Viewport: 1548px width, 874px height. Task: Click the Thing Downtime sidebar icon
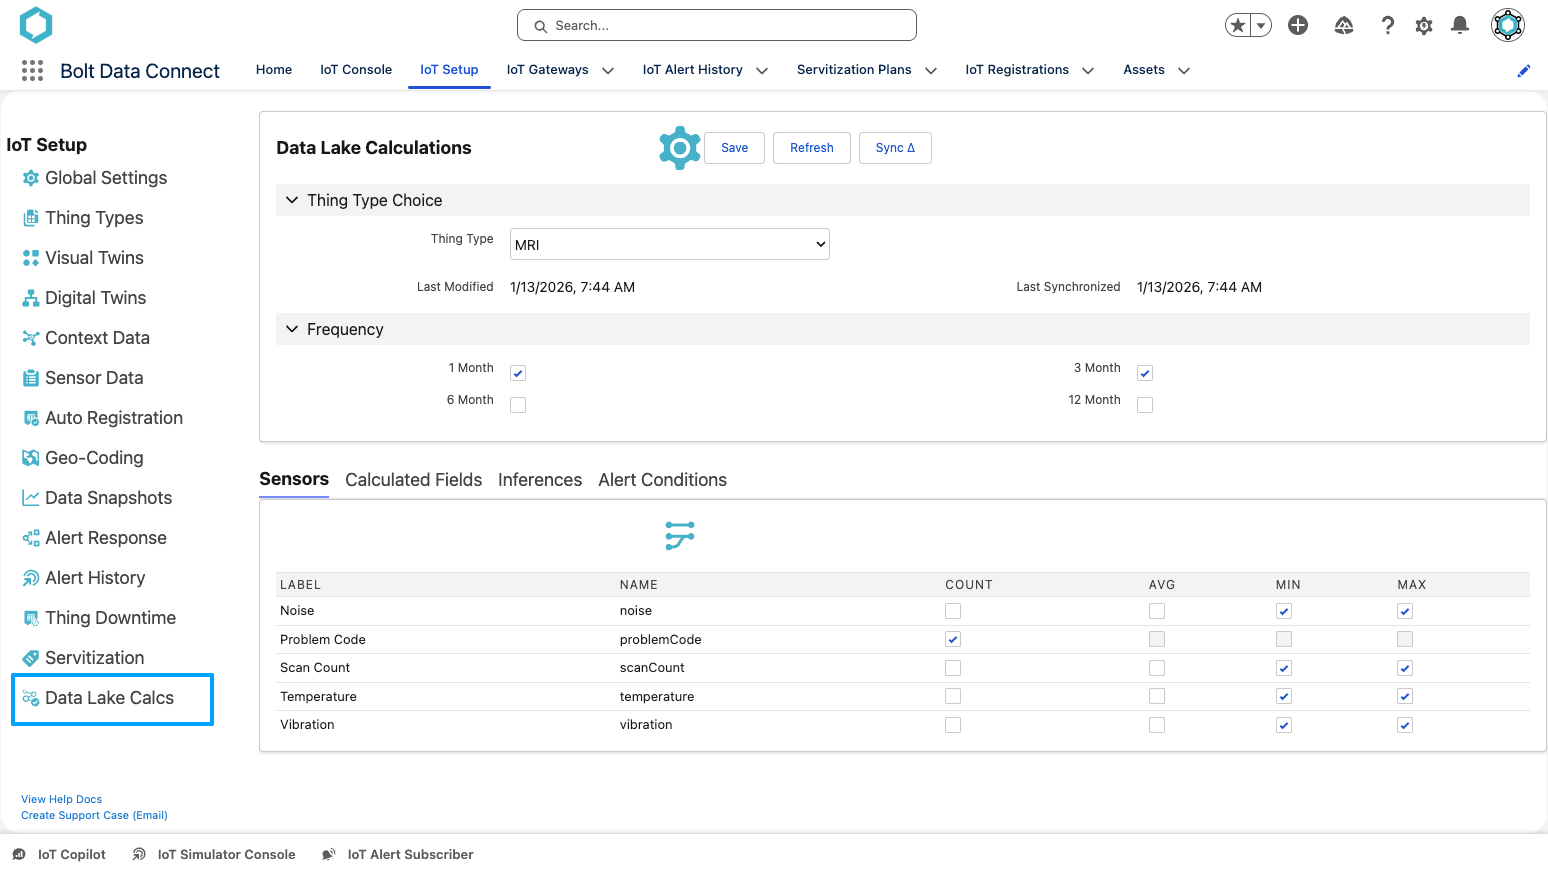31,618
